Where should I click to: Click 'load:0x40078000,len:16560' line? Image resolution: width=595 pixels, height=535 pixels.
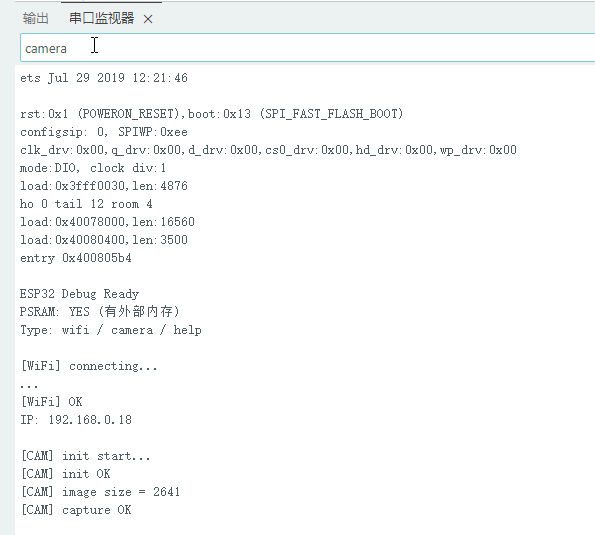[x=107, y=222]
